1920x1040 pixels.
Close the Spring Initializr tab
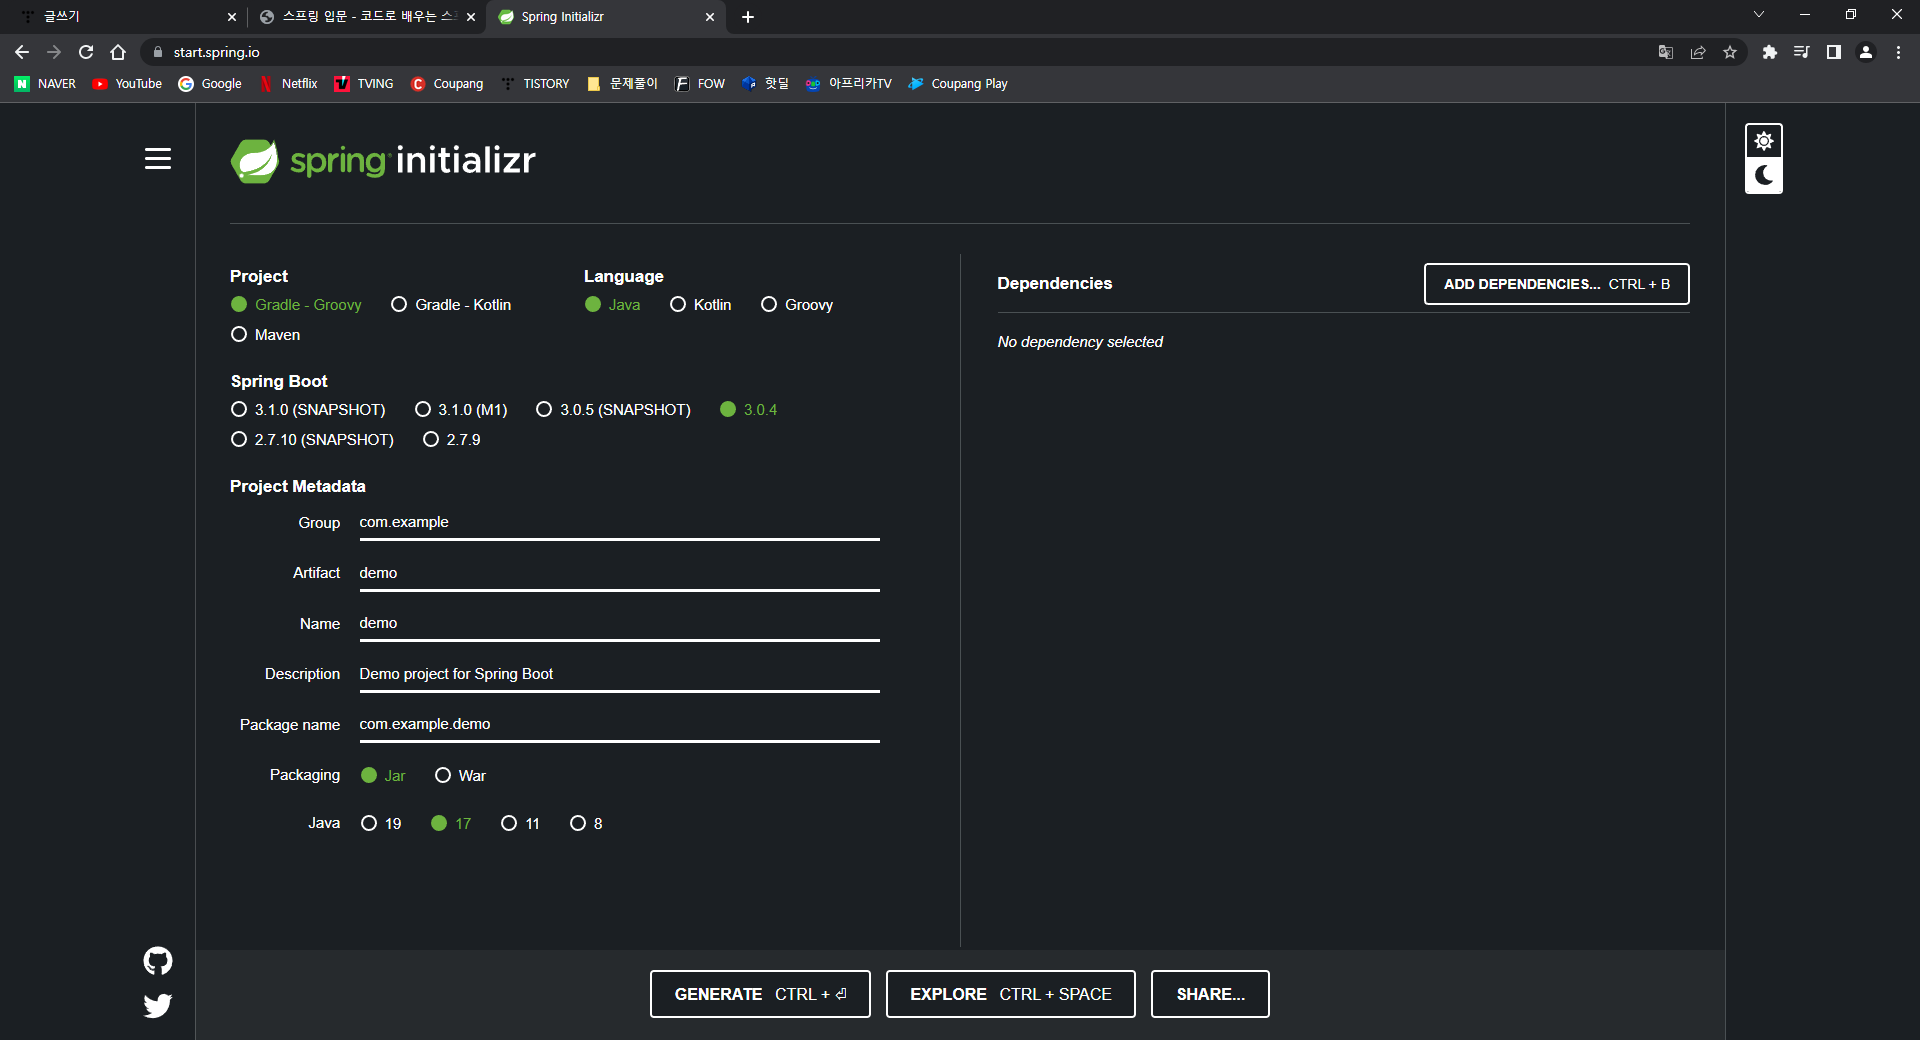[x=710, y=17]
